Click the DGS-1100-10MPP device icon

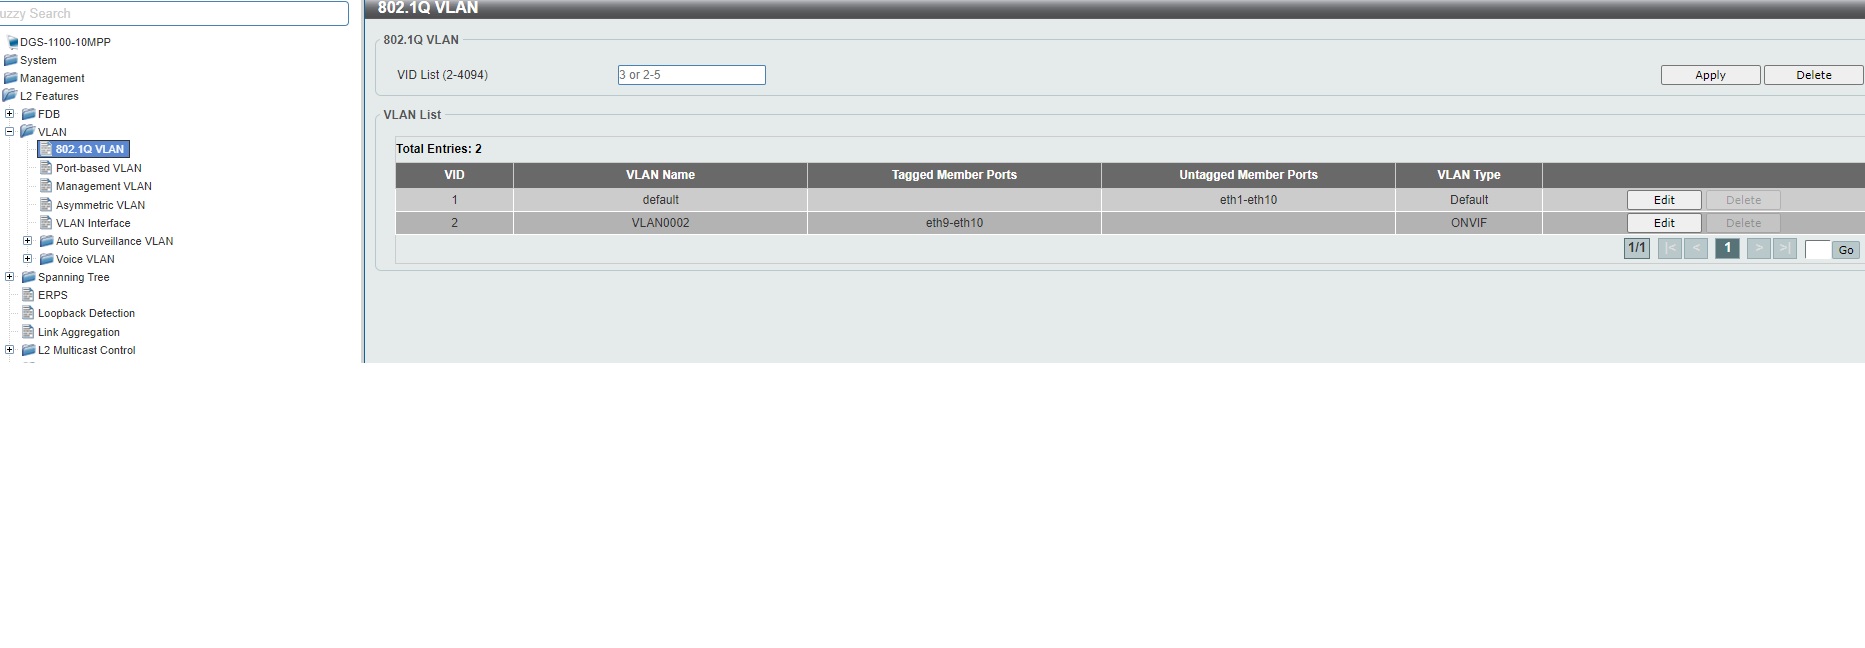click(12, 42)
